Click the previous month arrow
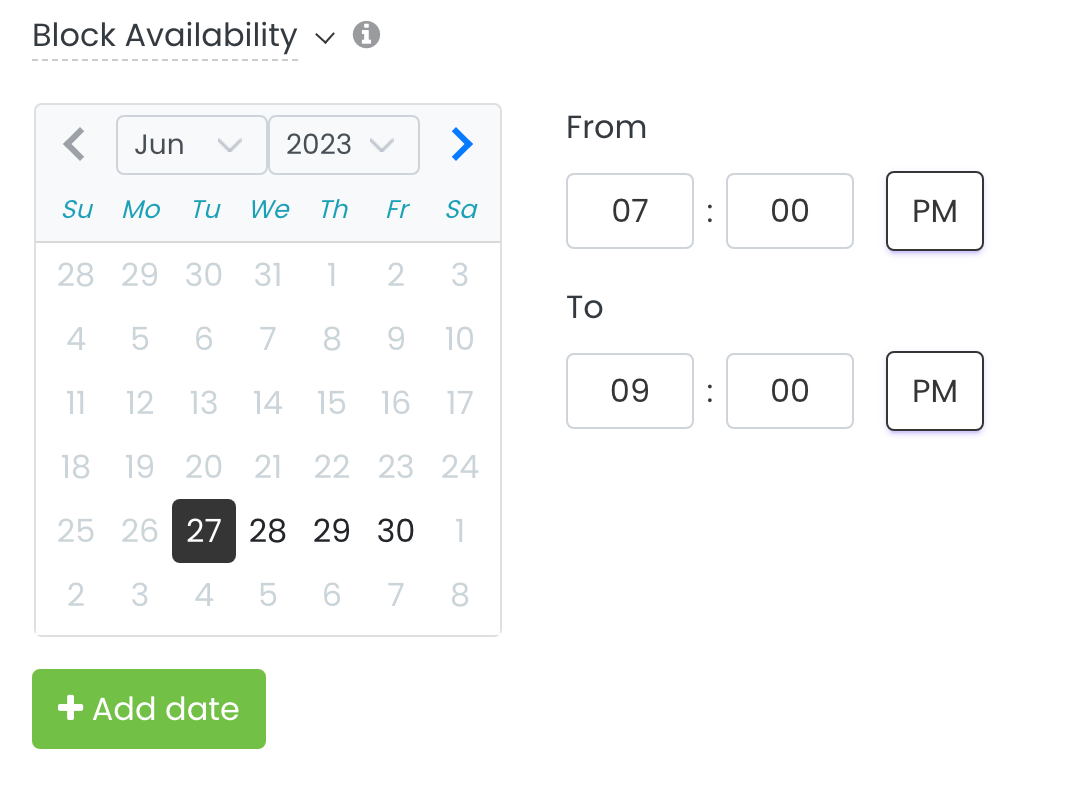 pos(74,144)
